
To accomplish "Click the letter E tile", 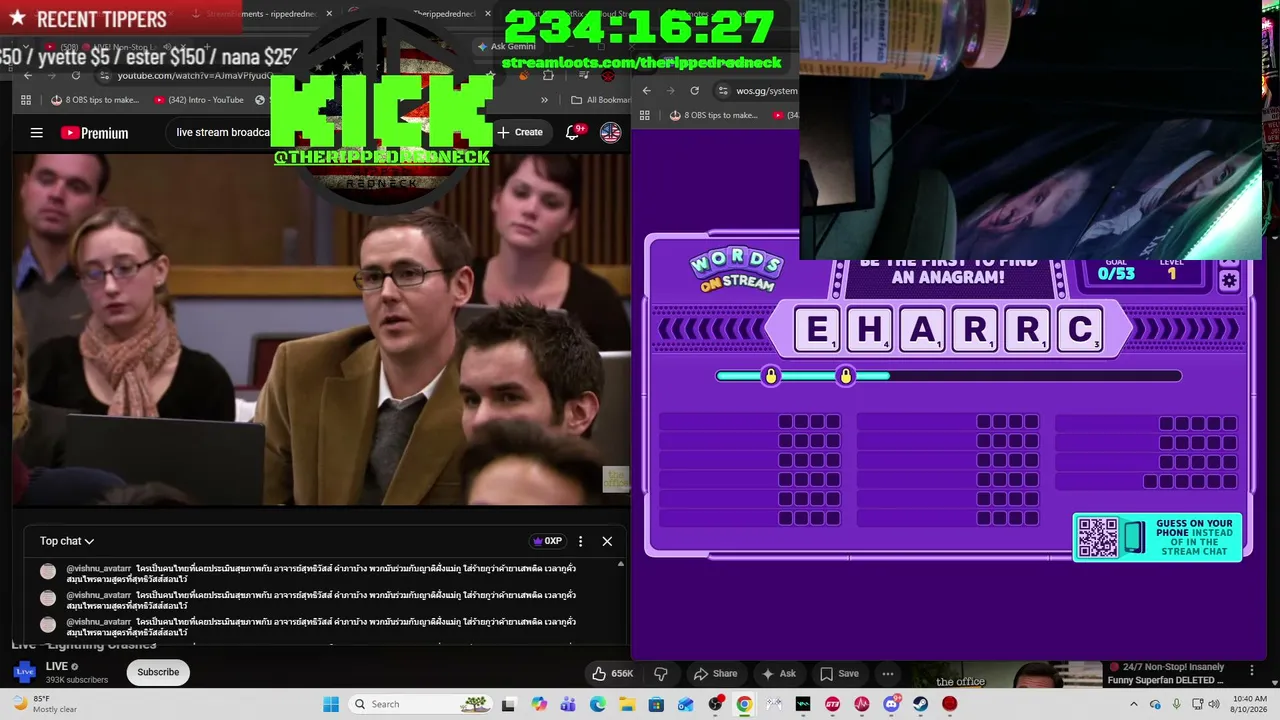I will point(817,329).
